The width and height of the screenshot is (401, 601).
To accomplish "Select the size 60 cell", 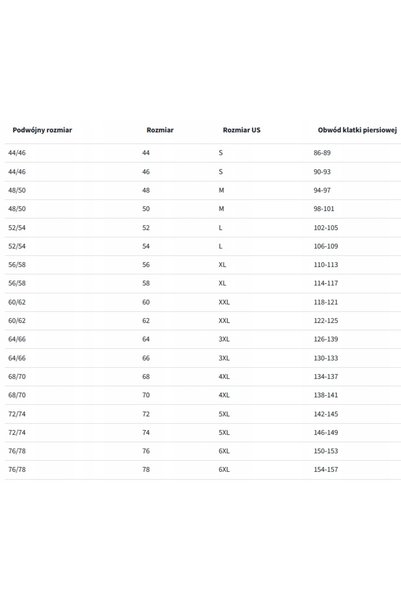I will pyautogui.click(x=146, y=302).
